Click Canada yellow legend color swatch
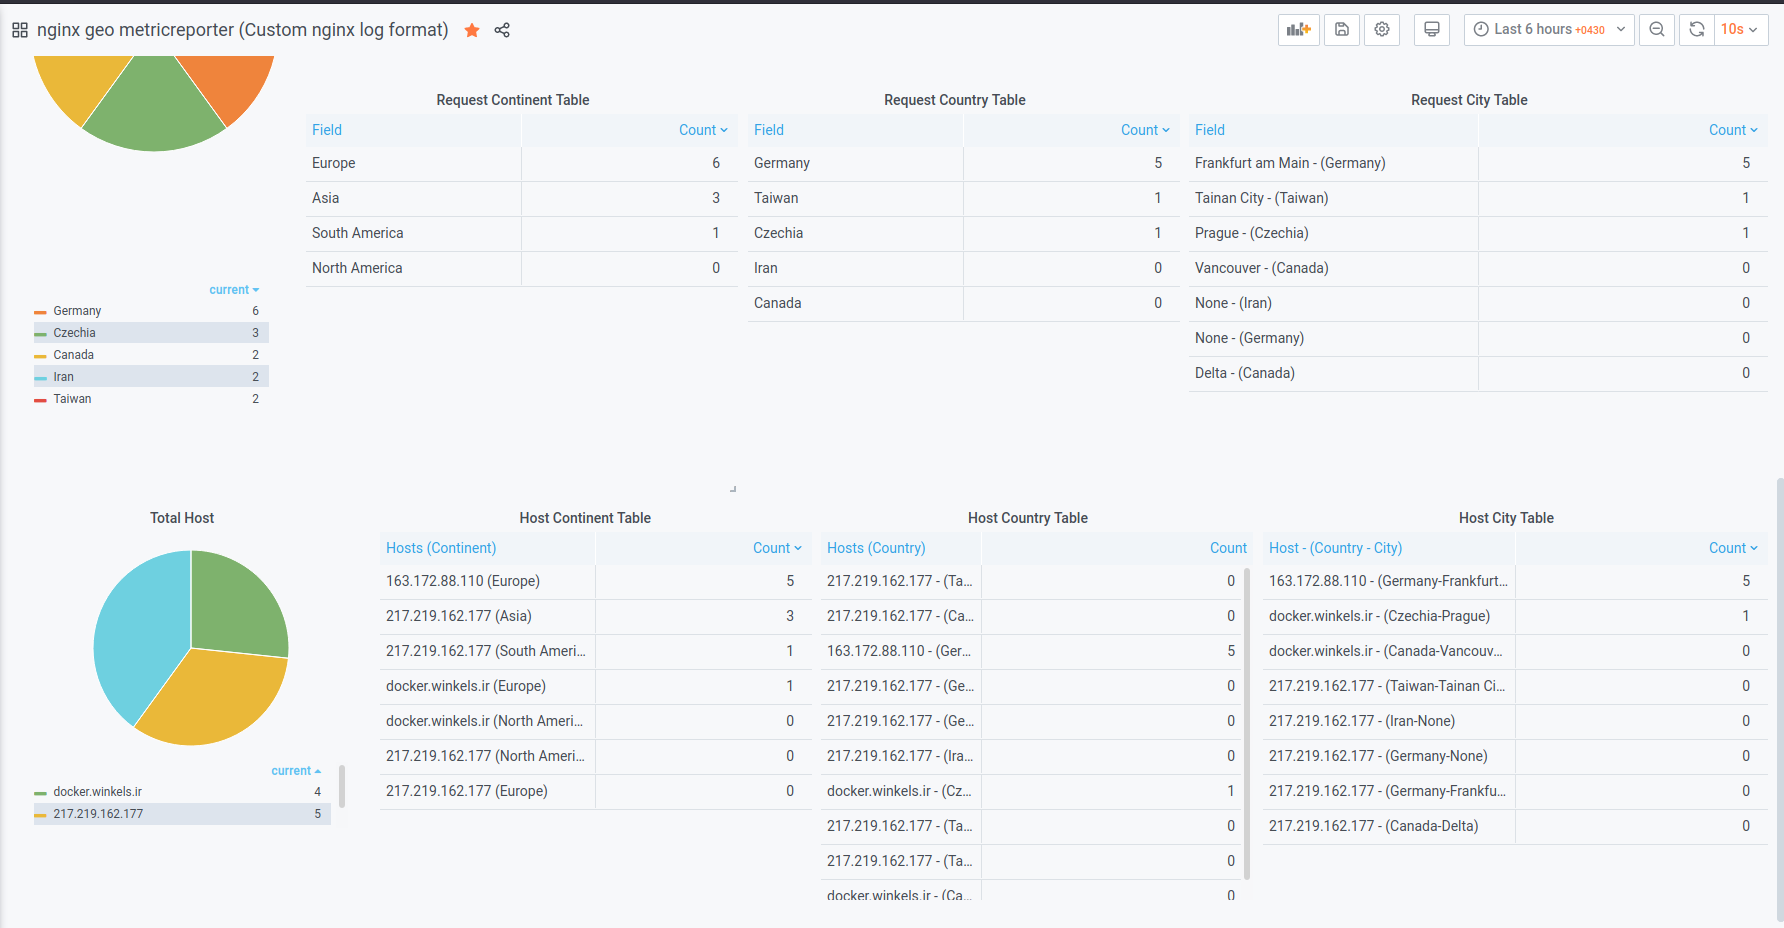Image resolution: width=1784 pixels, height=928 pixels. click(40, 356)
